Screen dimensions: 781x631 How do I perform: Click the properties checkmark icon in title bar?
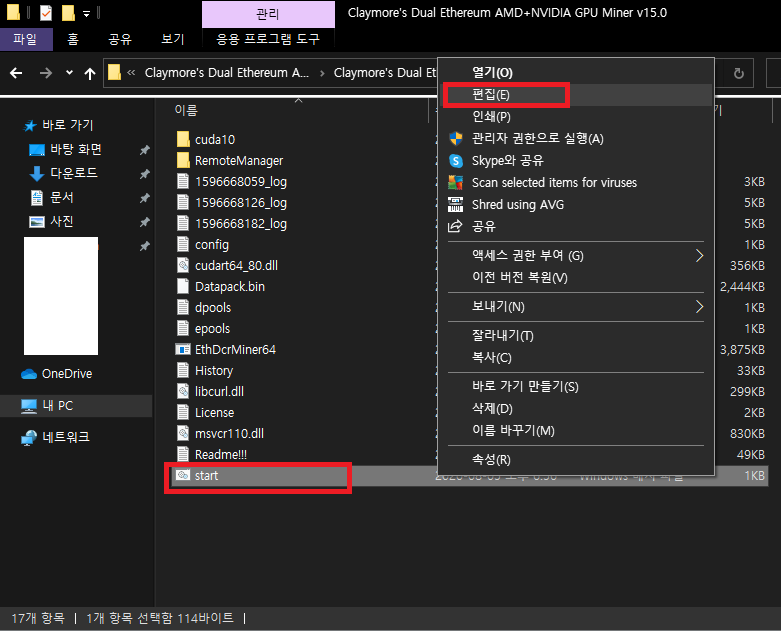46,13
